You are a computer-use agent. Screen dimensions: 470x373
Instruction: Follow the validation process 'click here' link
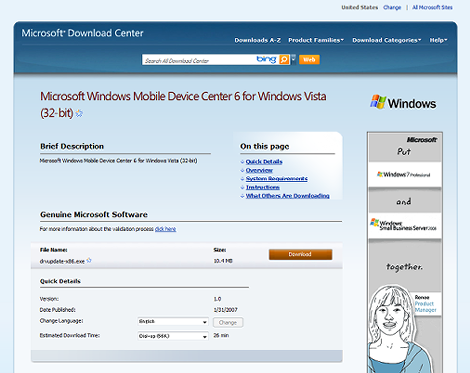point(165,229)
